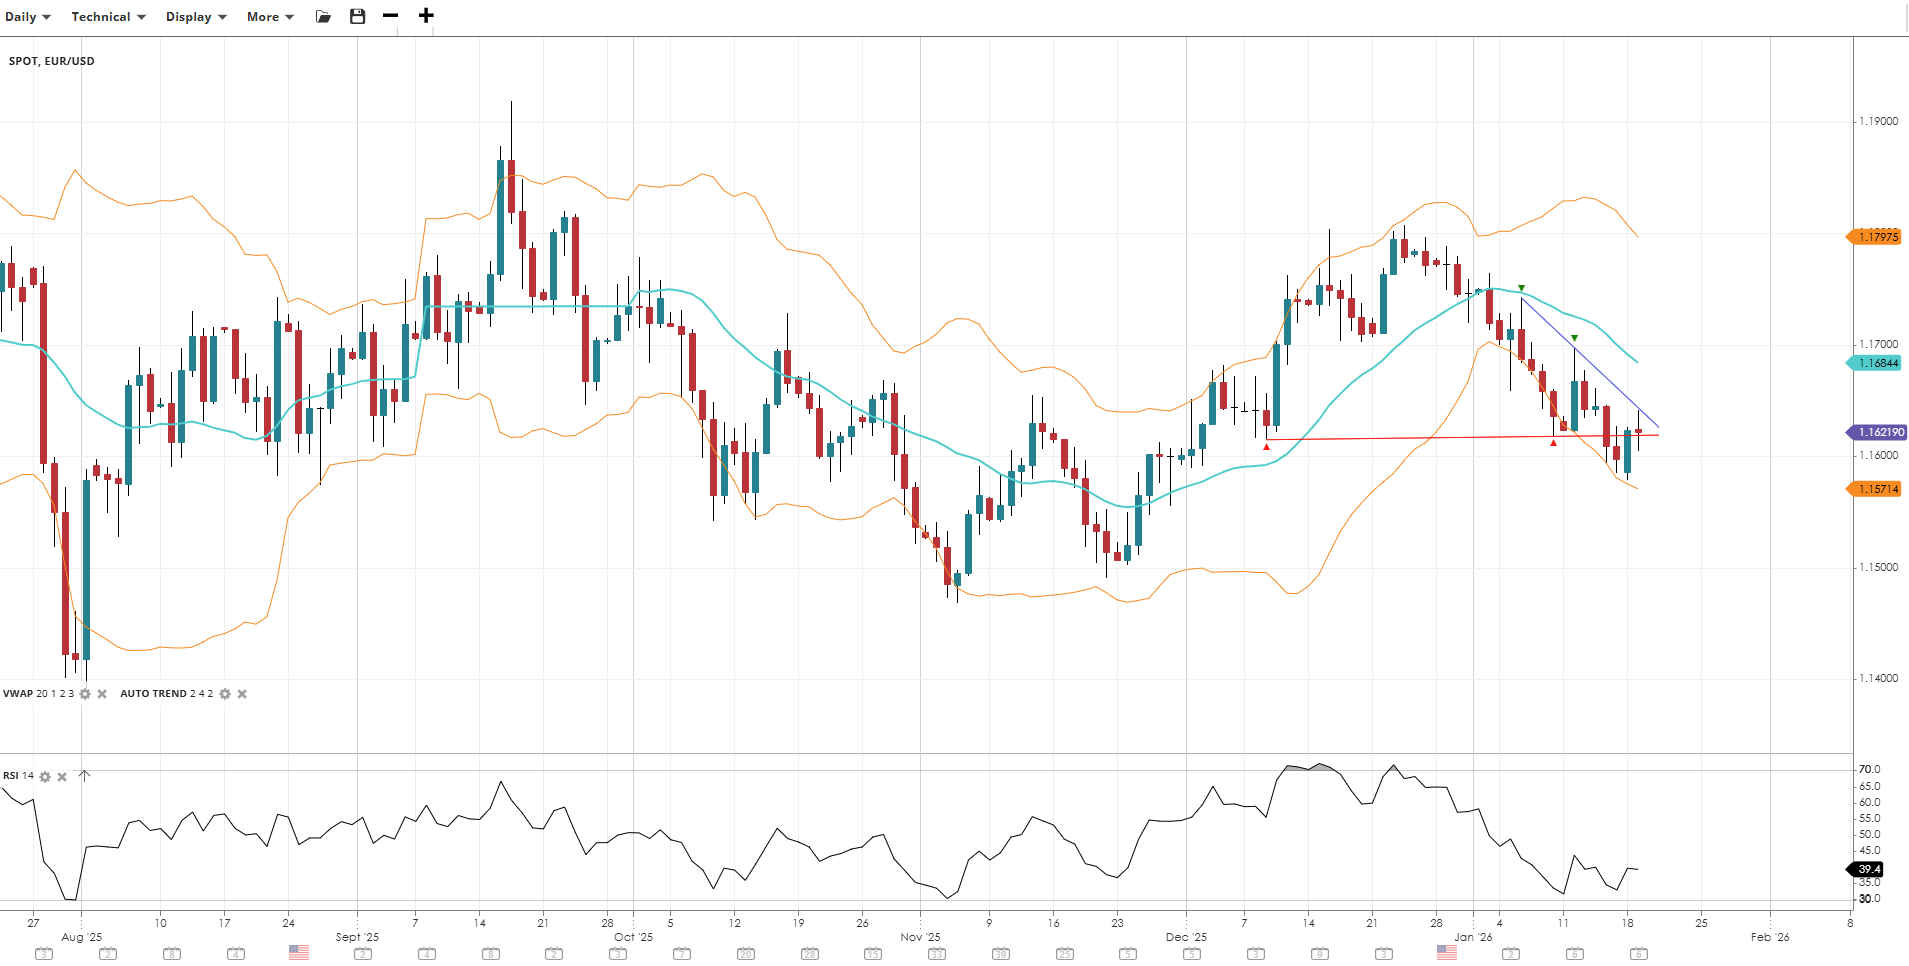Click the SPOT, EUR/USD chart title
The height and width of the screenshot is (966, 1909).
coord(52,61)
